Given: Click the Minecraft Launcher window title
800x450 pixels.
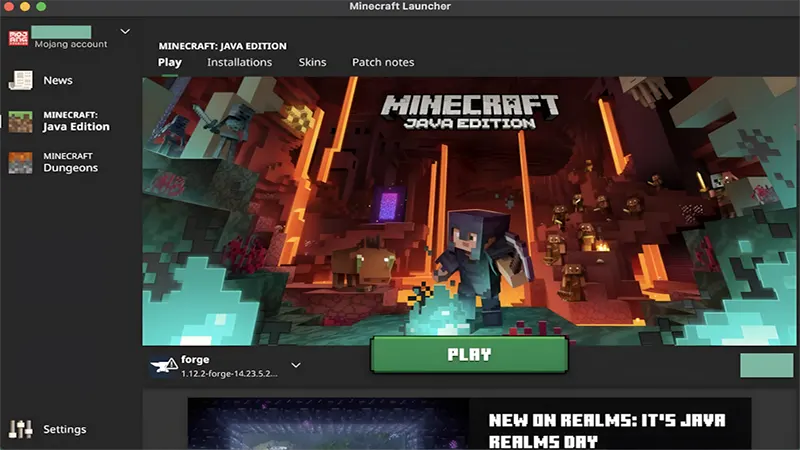Looking at the screenshot, I should click(x=400, y=6).
